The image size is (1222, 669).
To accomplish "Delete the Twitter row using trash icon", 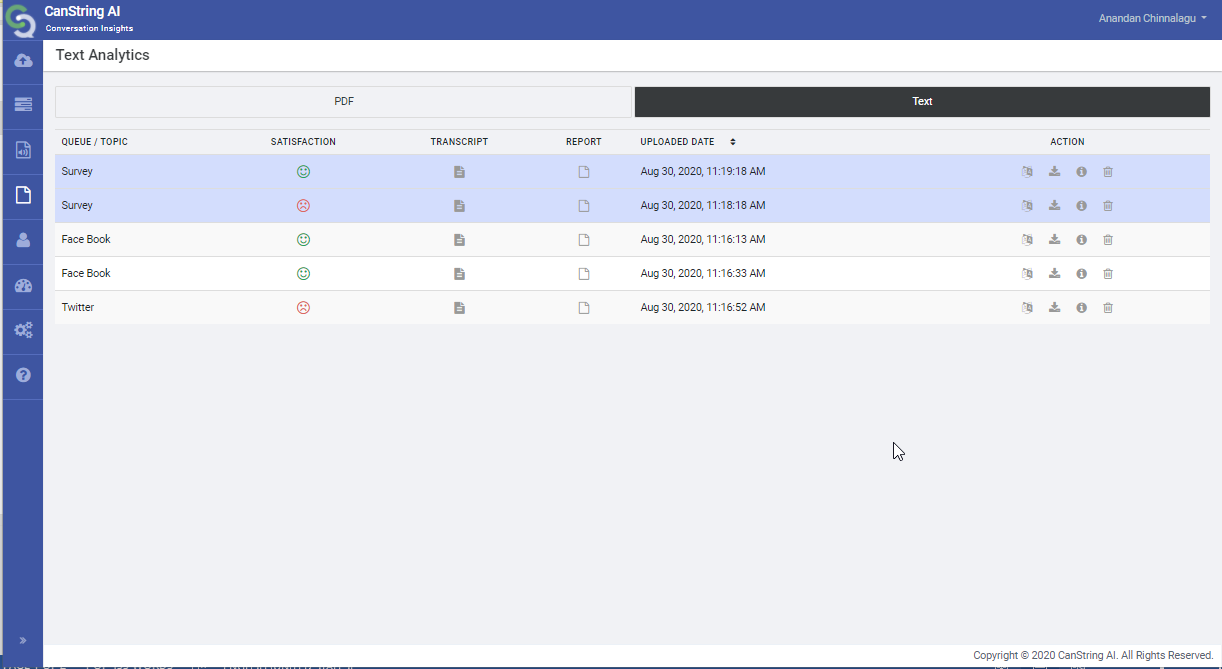I will tap(1108, 308).
